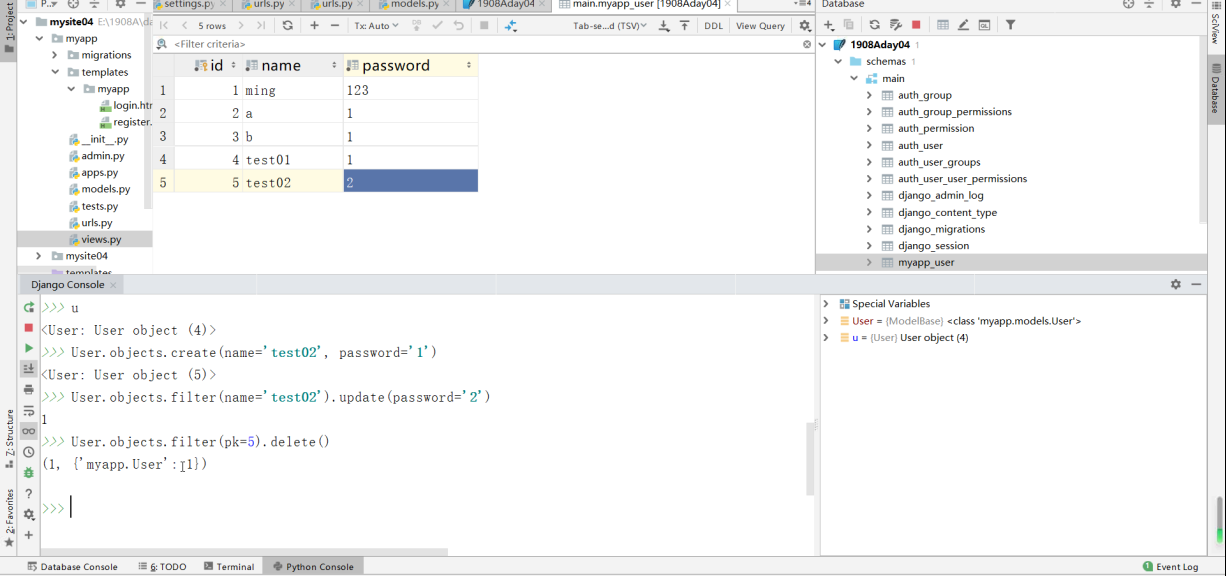Refresh the Database panel
The height and width of the screenshot is (576, 1226).
tap(875, 25)
